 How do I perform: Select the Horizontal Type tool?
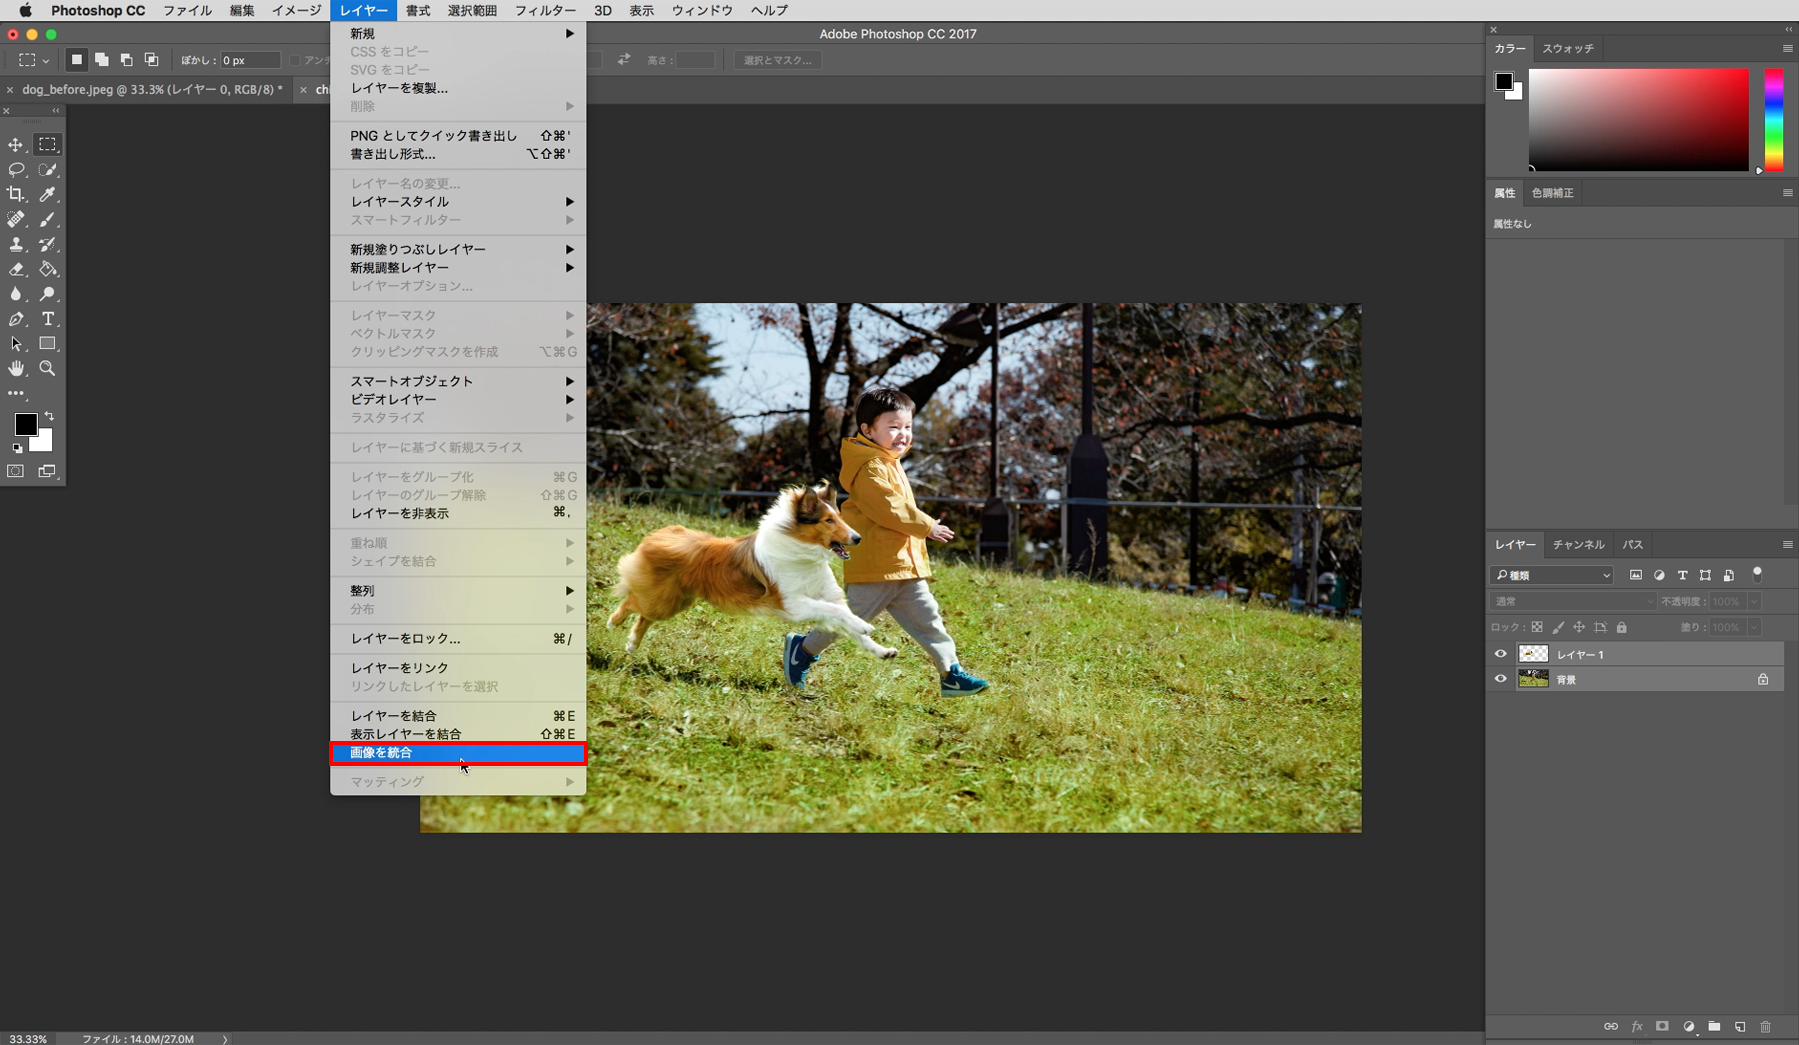click(47, 319)
